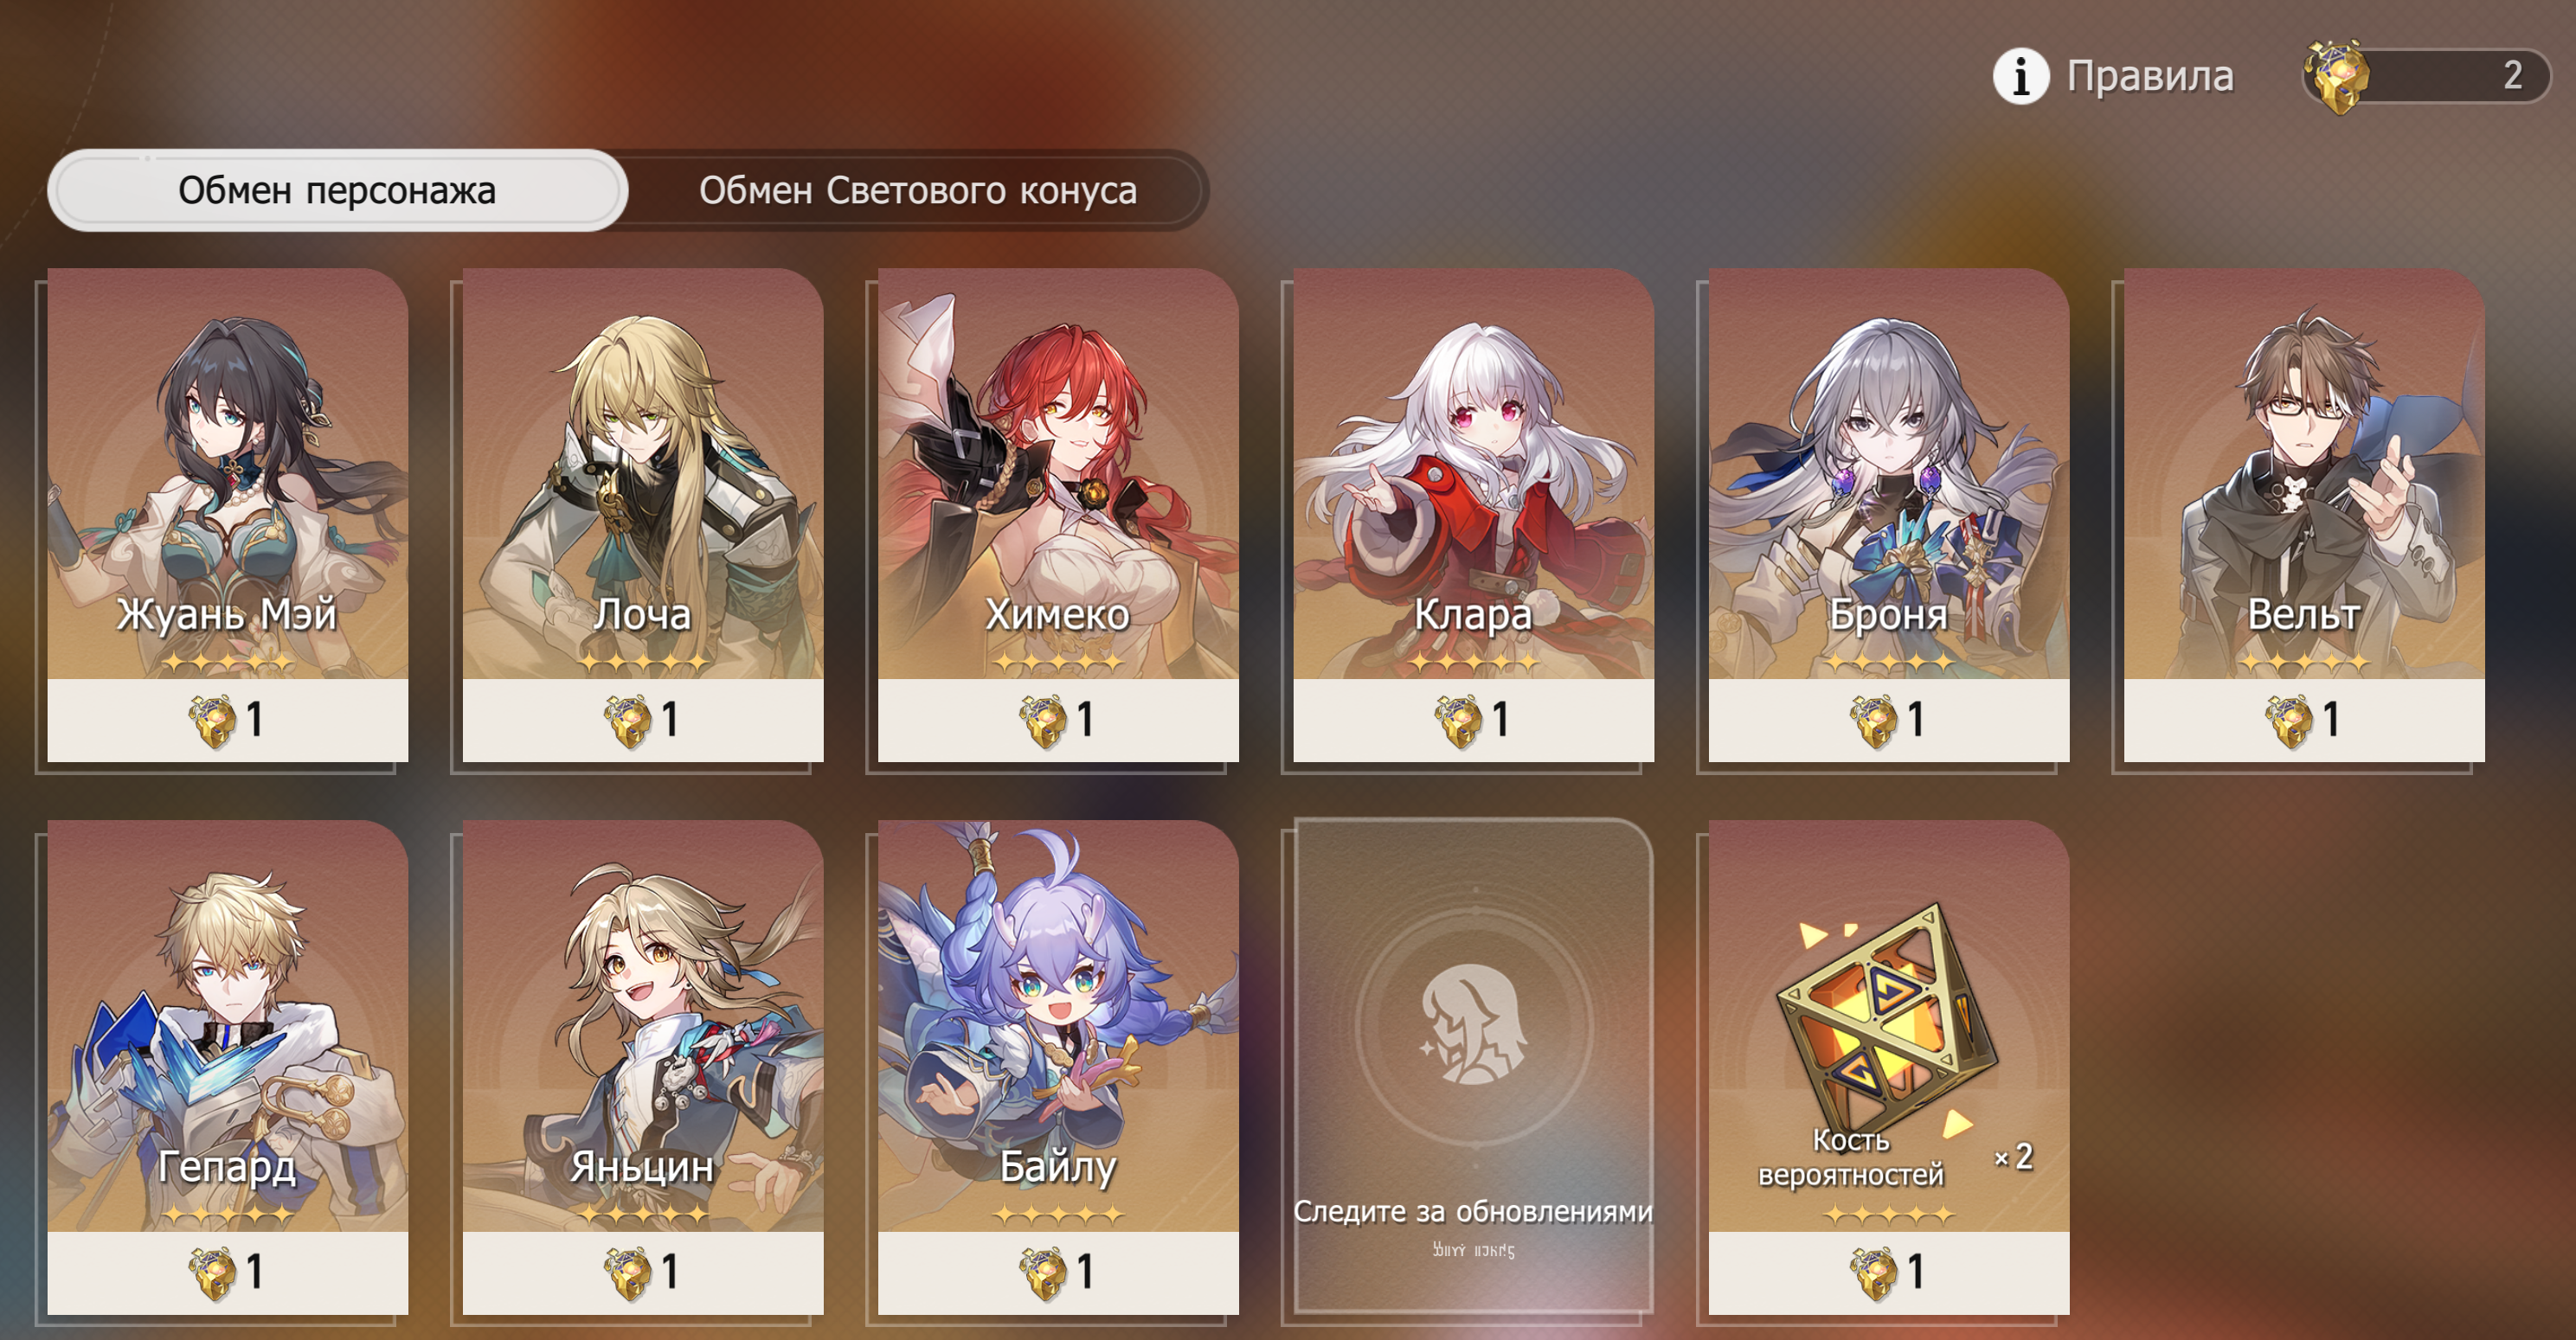Choose the Броня character card
2576x1340 pixels.
pyautogui.click(x=1888, y=515)
